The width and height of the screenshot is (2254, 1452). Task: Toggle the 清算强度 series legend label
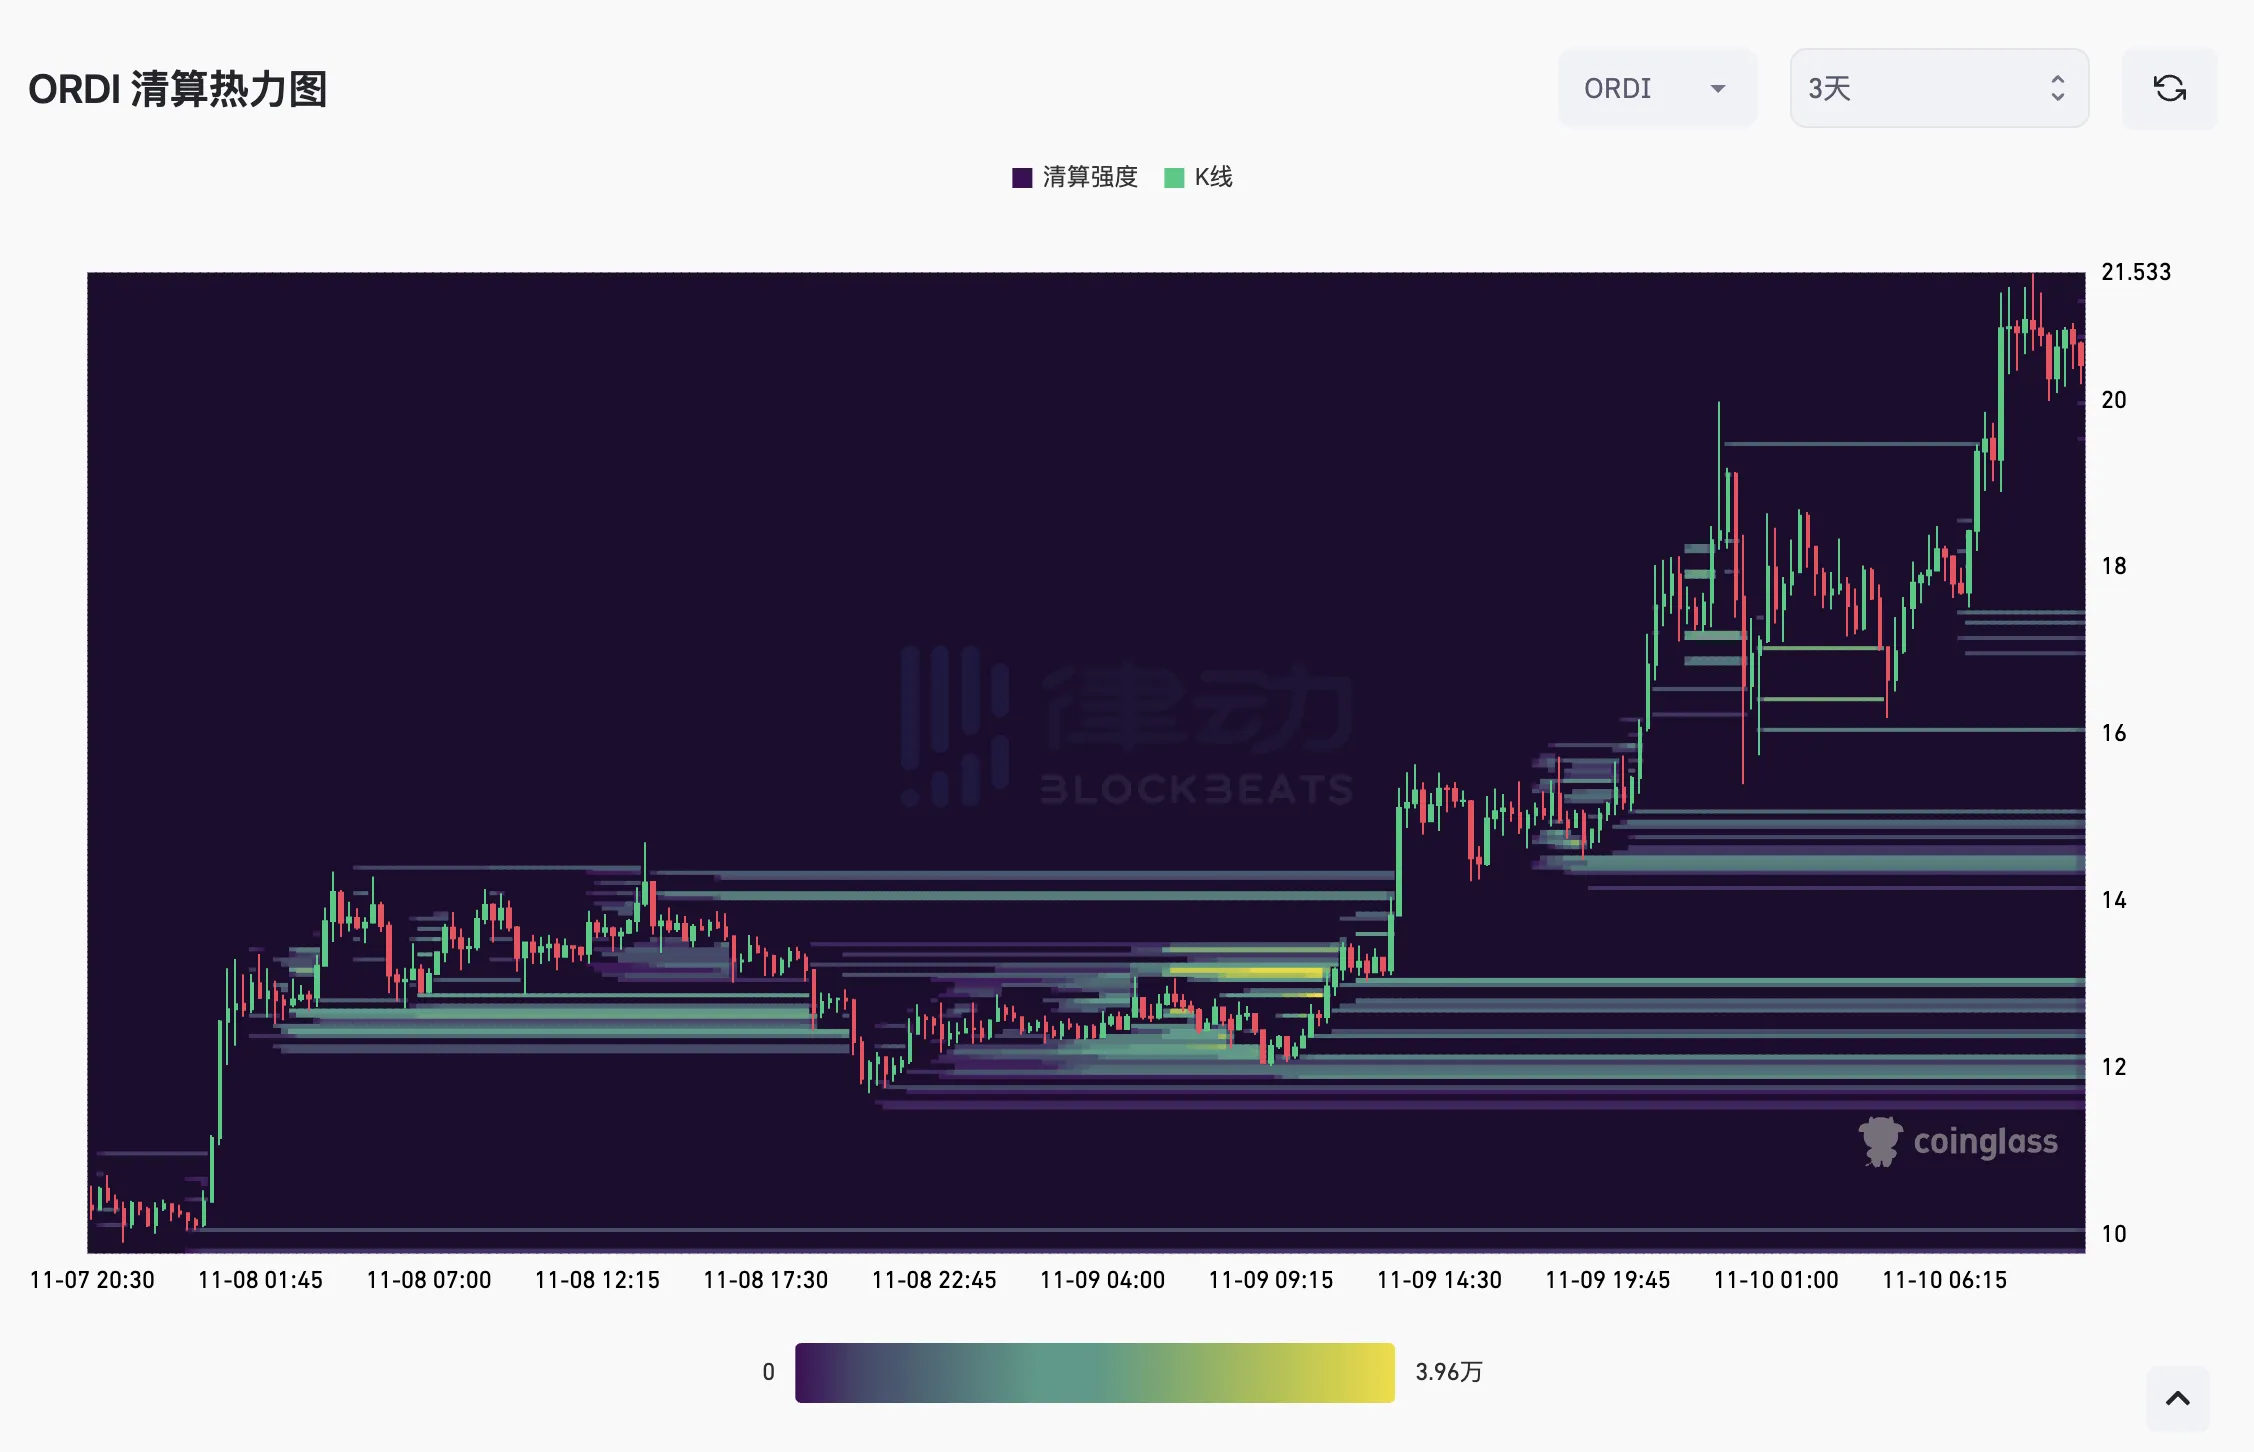pyautogui.click(x=1090, y=178)
